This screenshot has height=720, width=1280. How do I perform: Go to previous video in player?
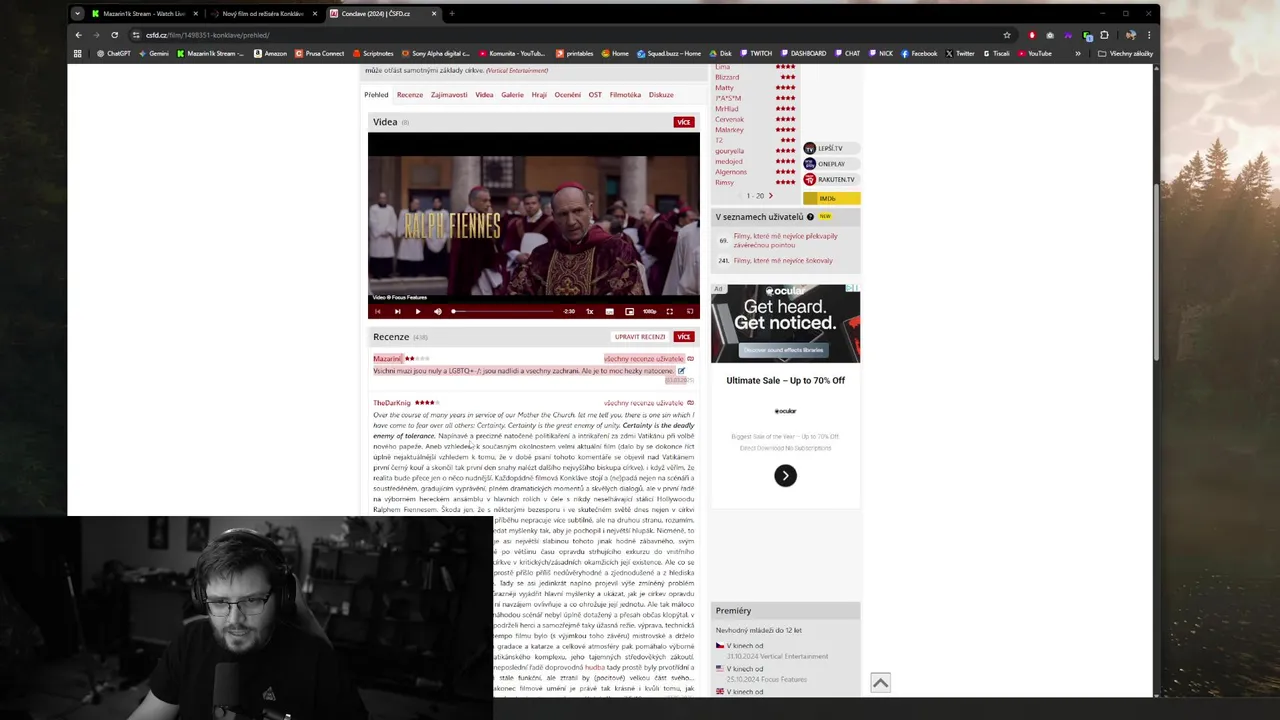tap(377, 311)
